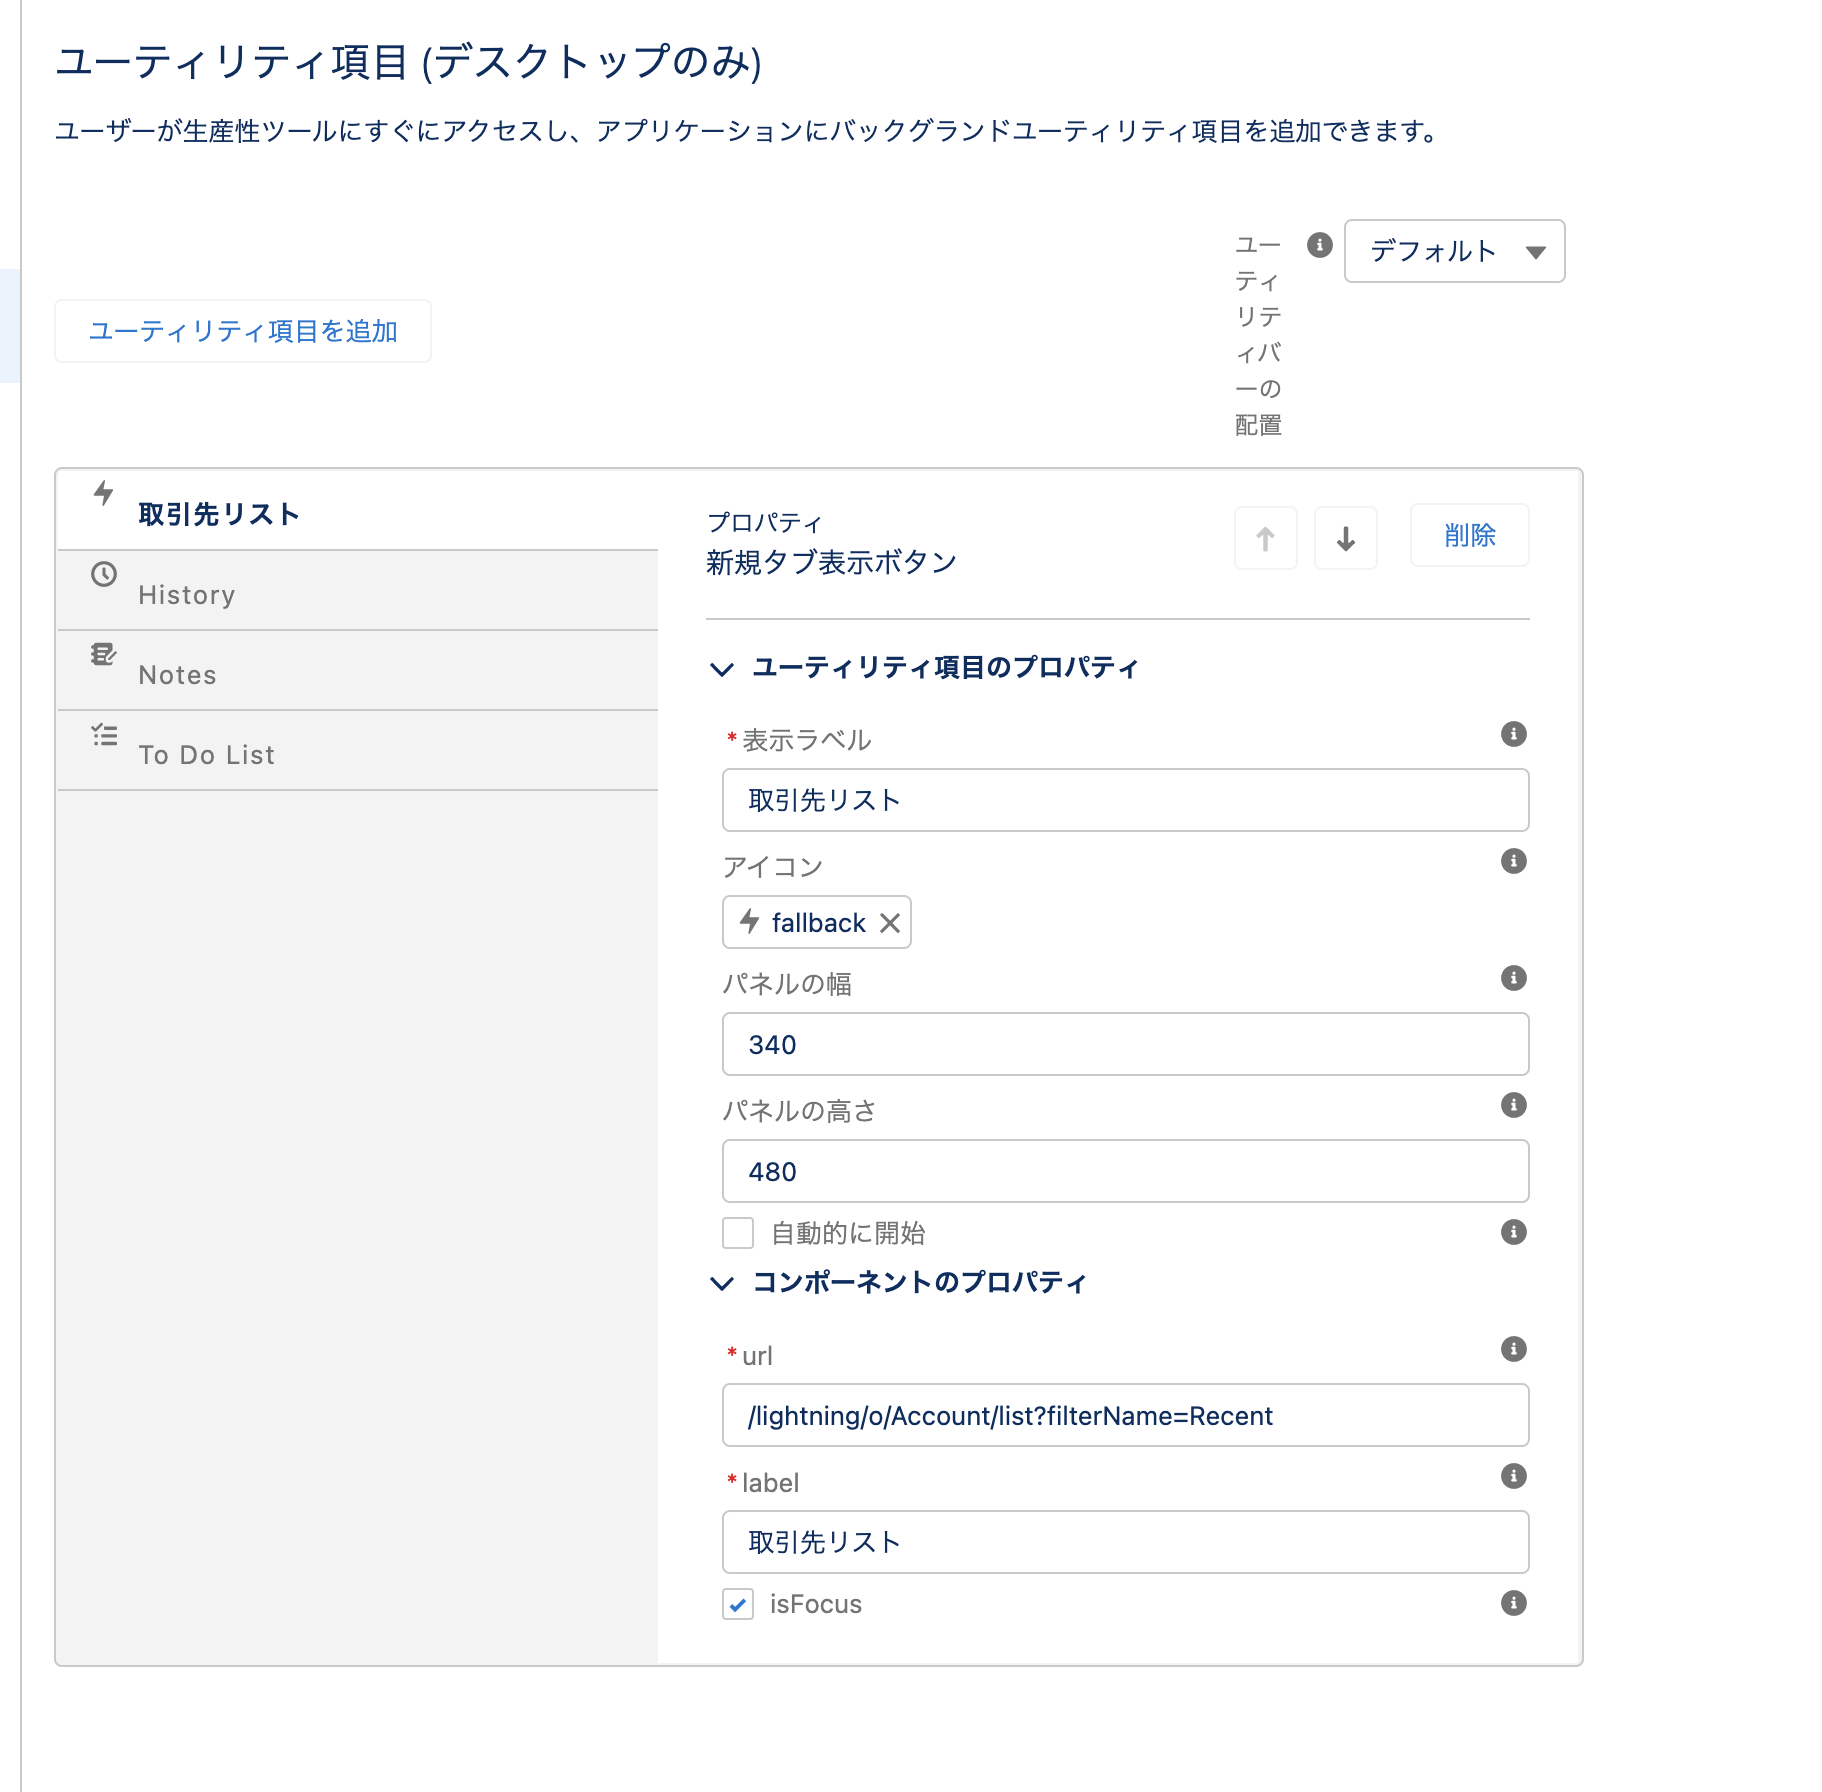Click the clock icon next to History
This screenshot has width=1822, height=1792.
tap(104, 575)
